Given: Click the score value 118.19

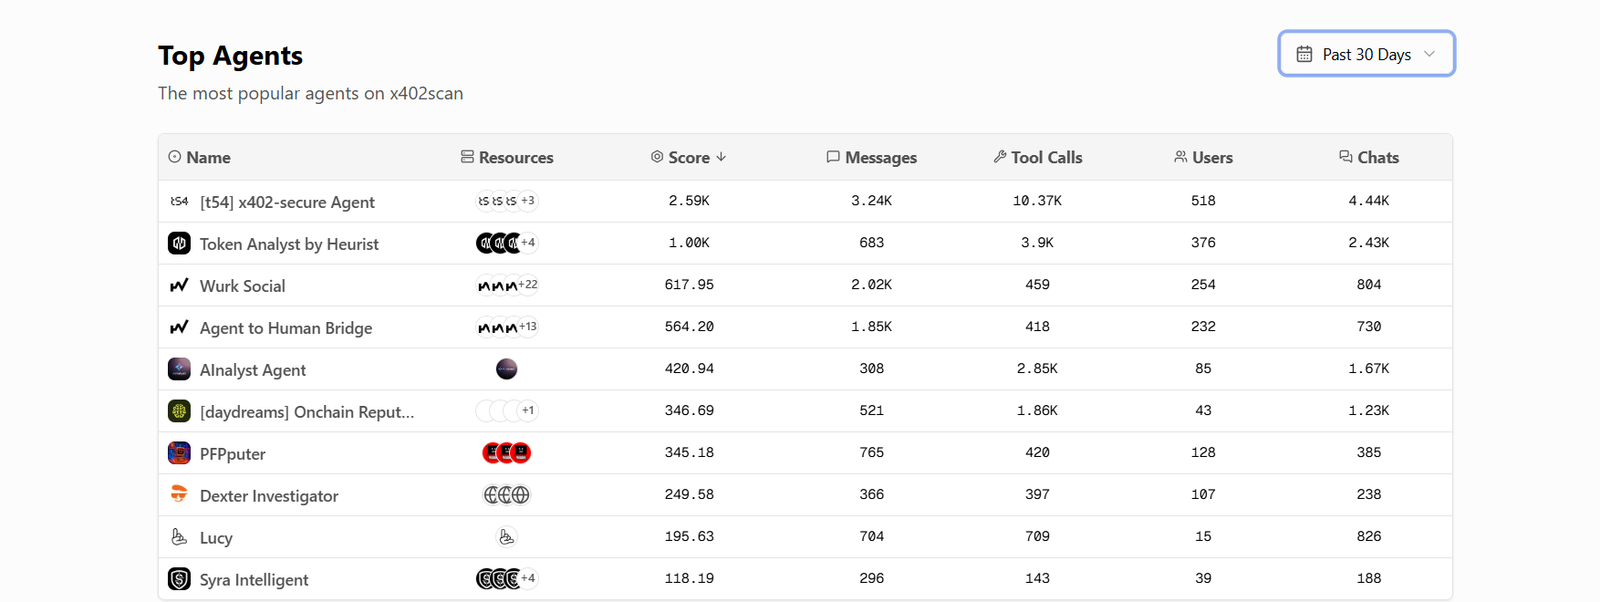Looking at the screenshot, I should tap(689, 579).
